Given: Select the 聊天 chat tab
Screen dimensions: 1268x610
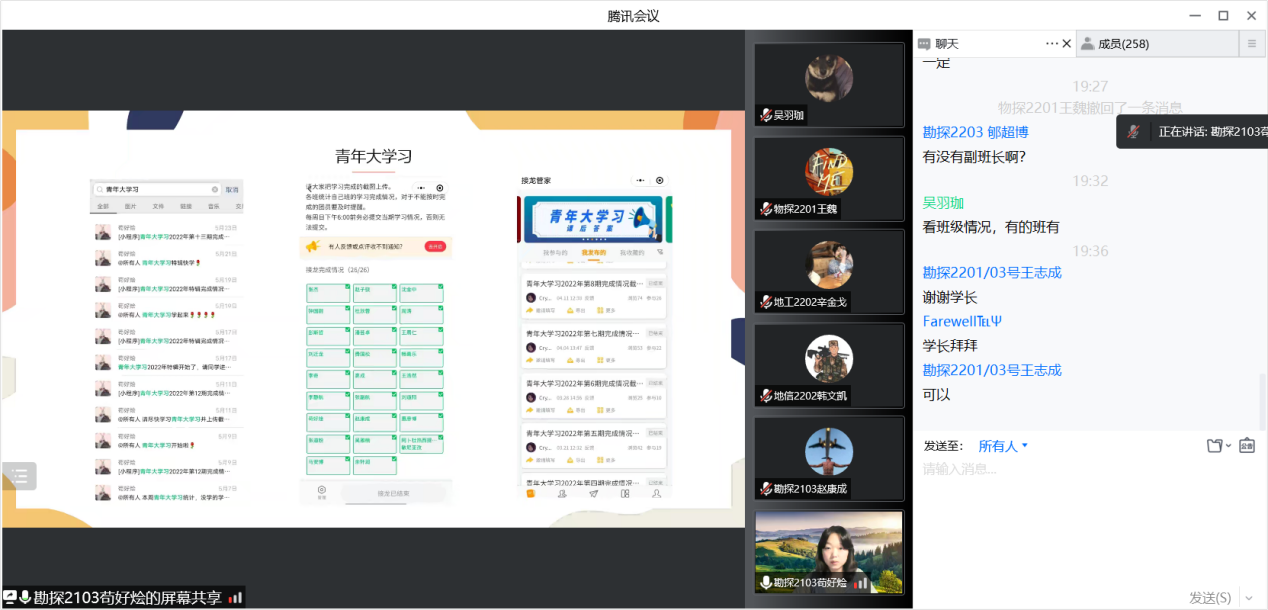Looking at the screenshot, I should 946,44.
